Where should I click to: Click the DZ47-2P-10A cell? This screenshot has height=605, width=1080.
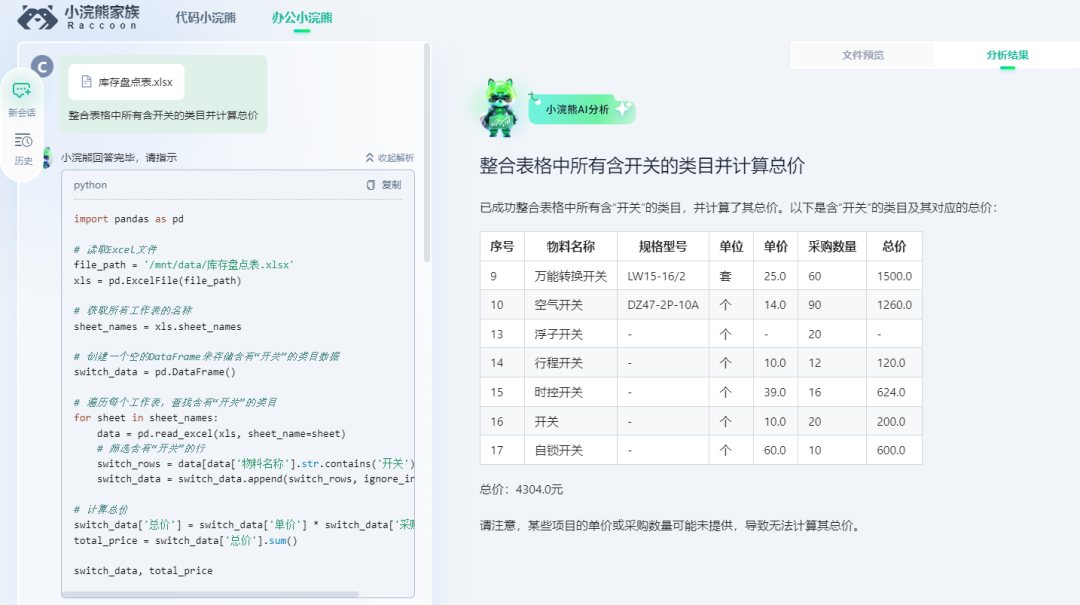point(663,305)
